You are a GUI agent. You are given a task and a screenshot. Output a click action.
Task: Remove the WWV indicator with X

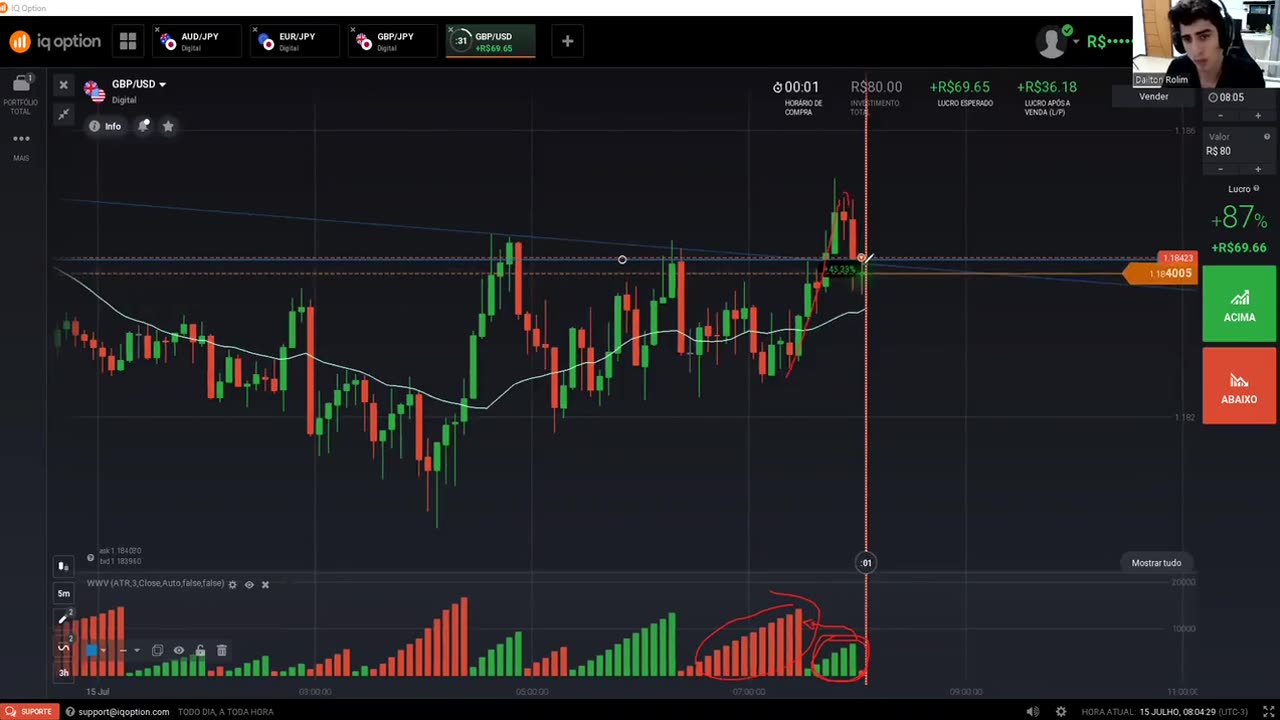265,584
